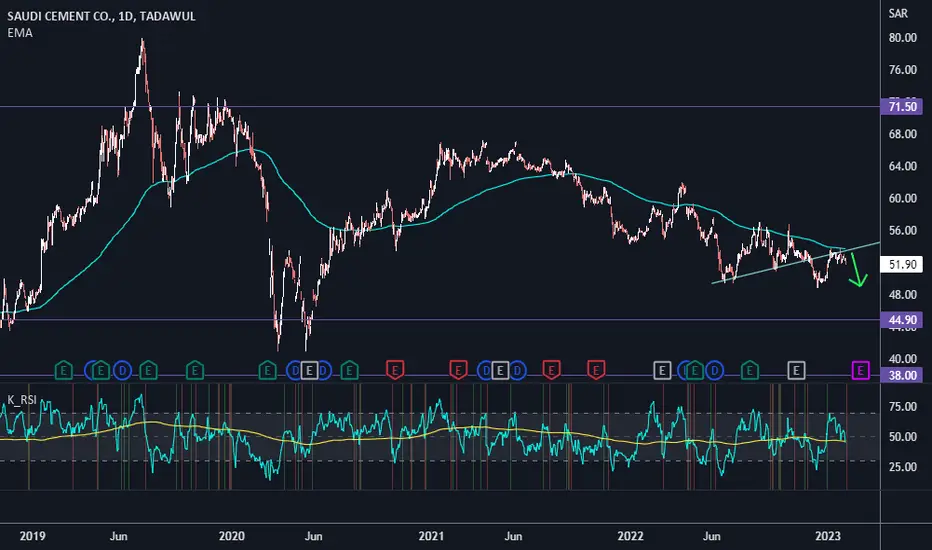This screenshot has width=932, height=550.
Task: Click the 50.00 RSI scale value
Action: coord(902,436)
